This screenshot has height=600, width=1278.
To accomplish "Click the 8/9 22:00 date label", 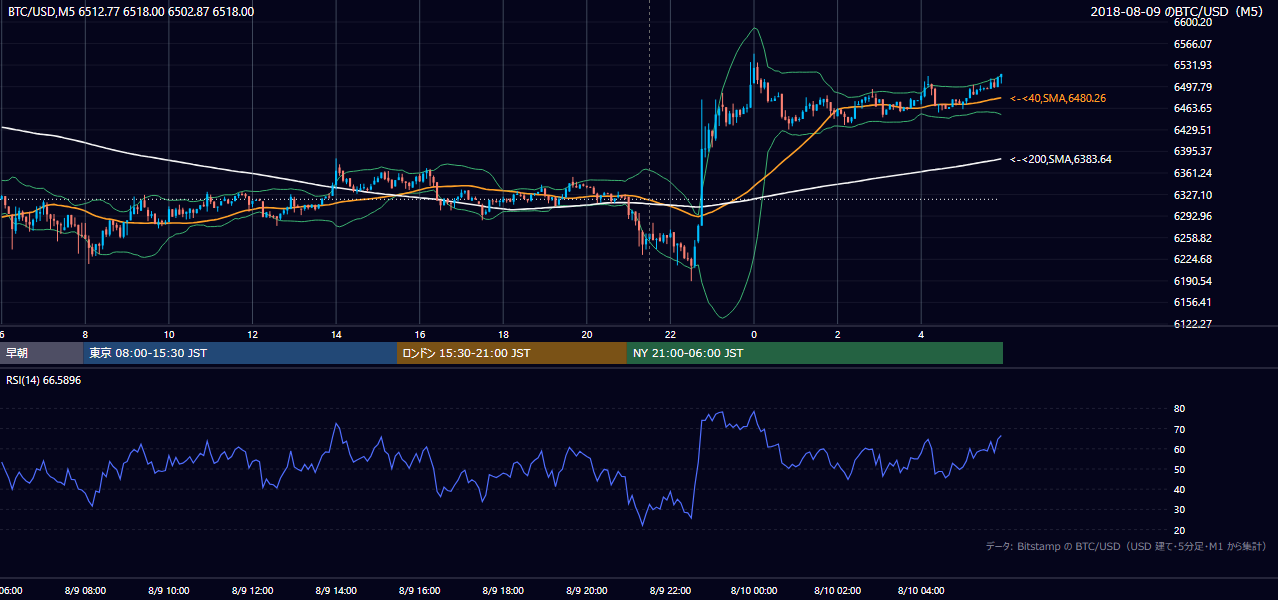I will click(x=670, y=591).
